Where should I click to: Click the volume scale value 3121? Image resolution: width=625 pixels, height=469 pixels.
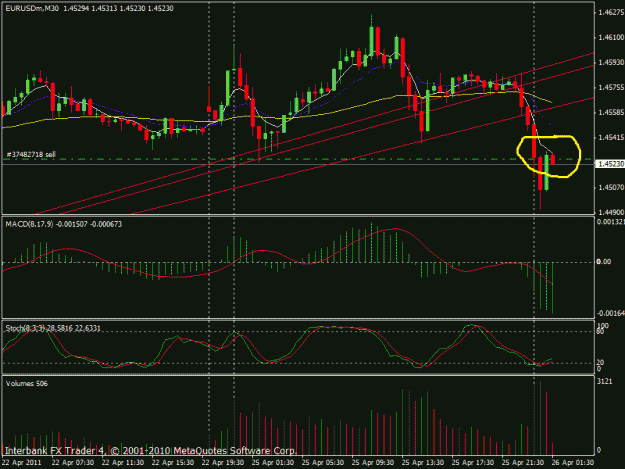(x=604, y=382)
